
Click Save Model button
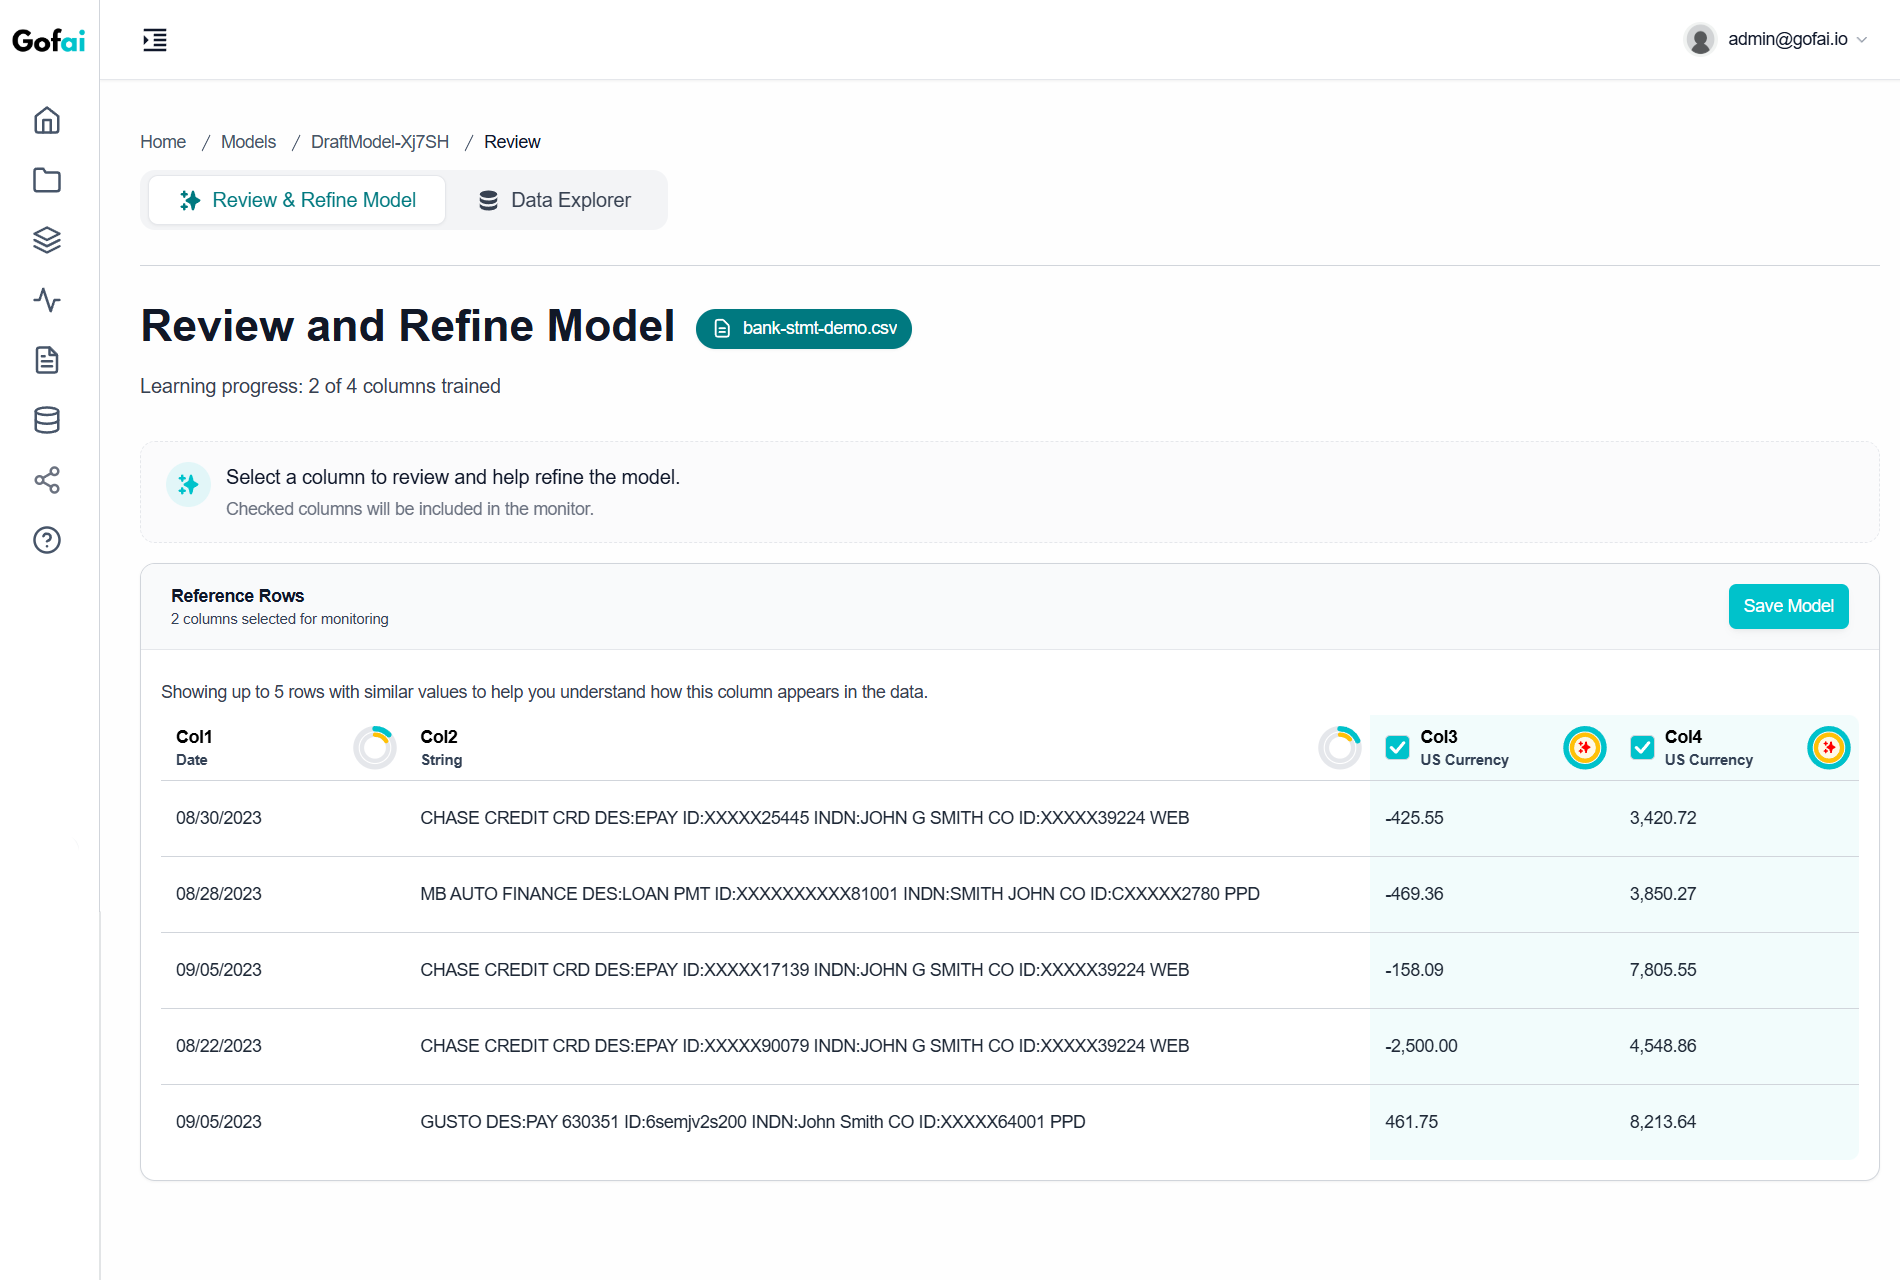(1788, 606)
